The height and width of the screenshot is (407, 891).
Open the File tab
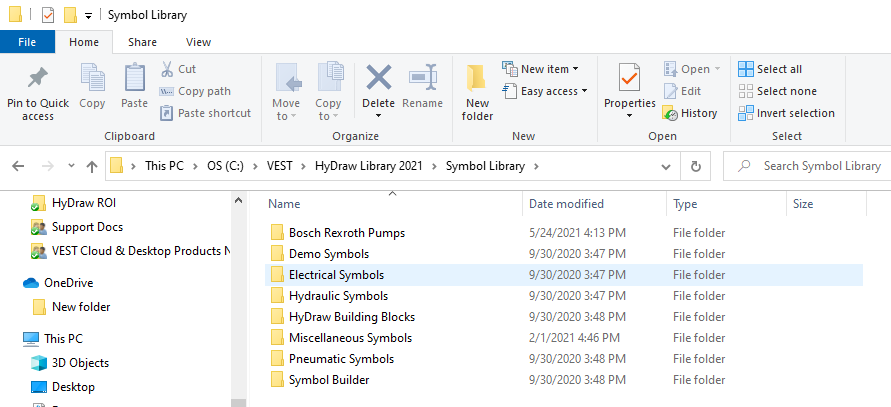point(27,42)
